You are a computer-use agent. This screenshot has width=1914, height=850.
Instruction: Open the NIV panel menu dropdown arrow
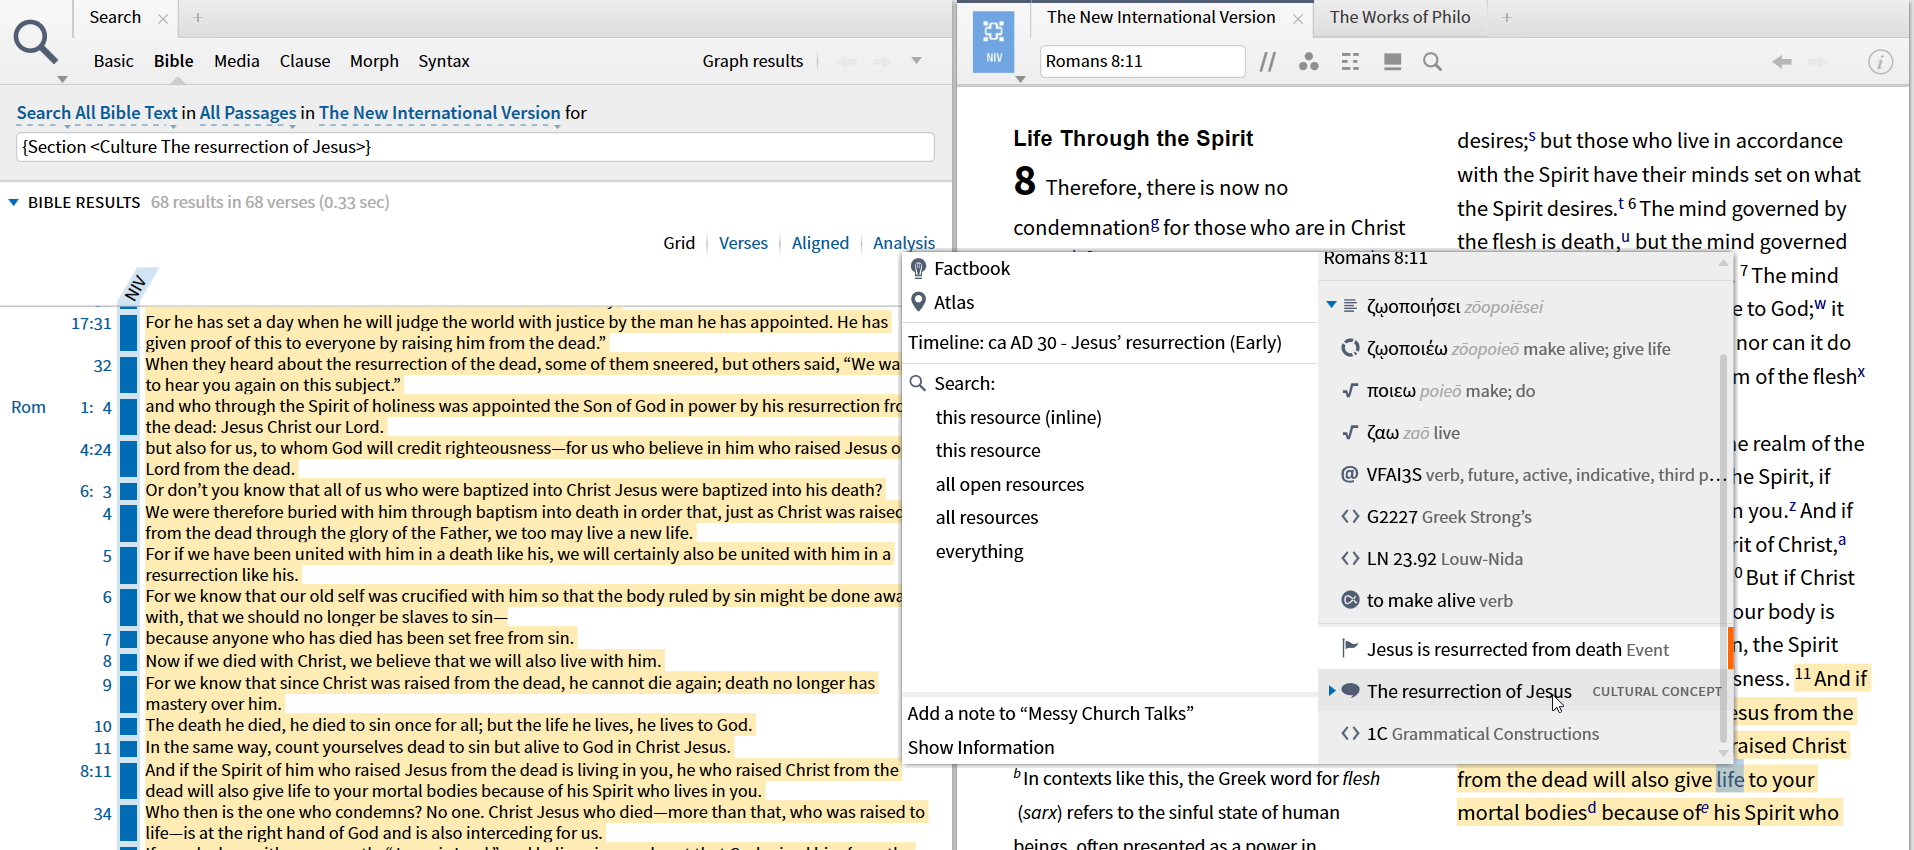coord(1020,79)
